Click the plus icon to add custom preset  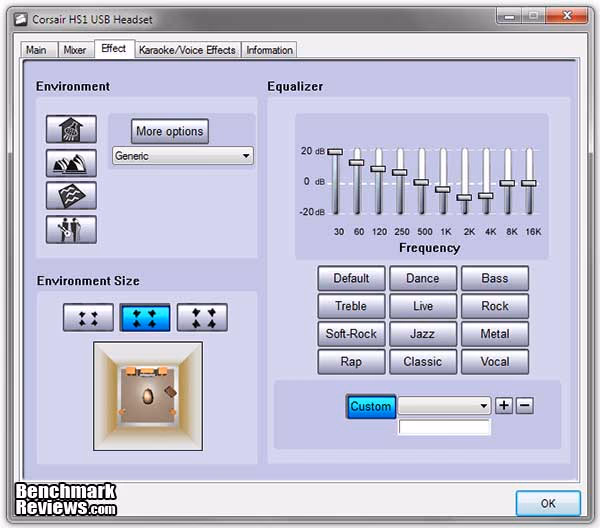(504, 406)
